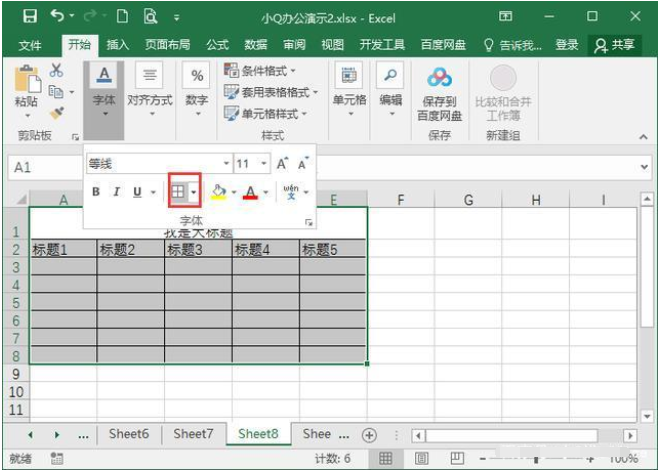
Task: Click the Share button
Action: click(614, 45)
